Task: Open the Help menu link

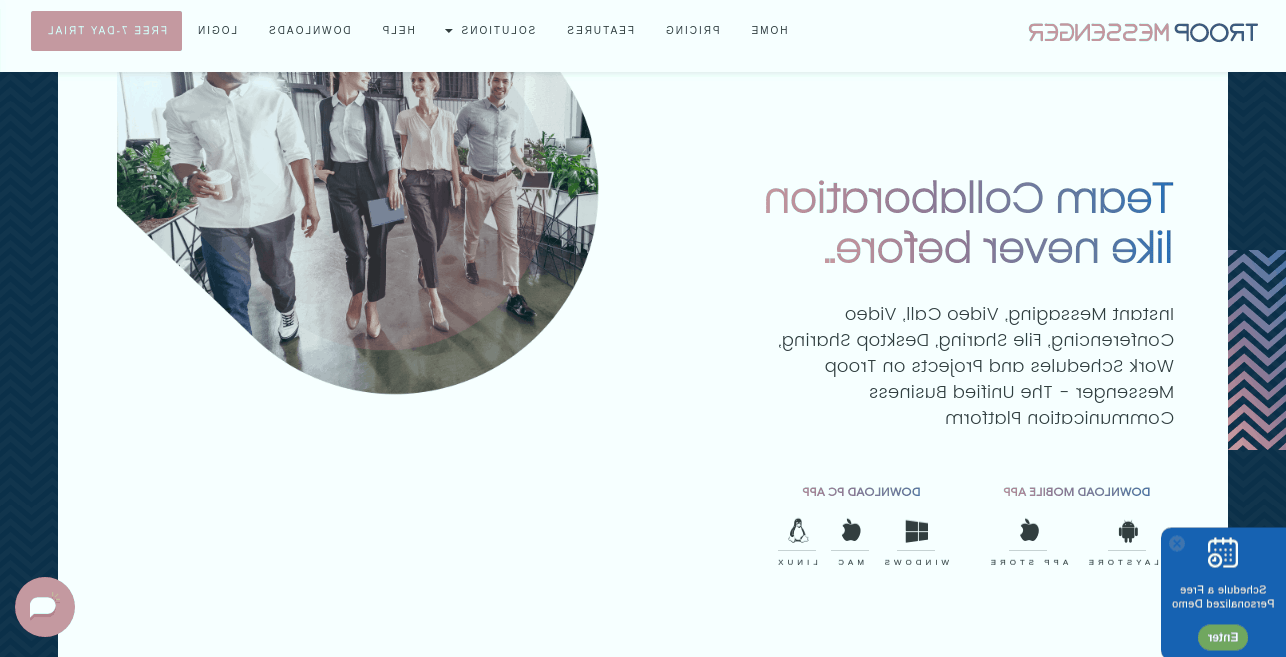Action: pyautogui.click(x=399, y=31)
